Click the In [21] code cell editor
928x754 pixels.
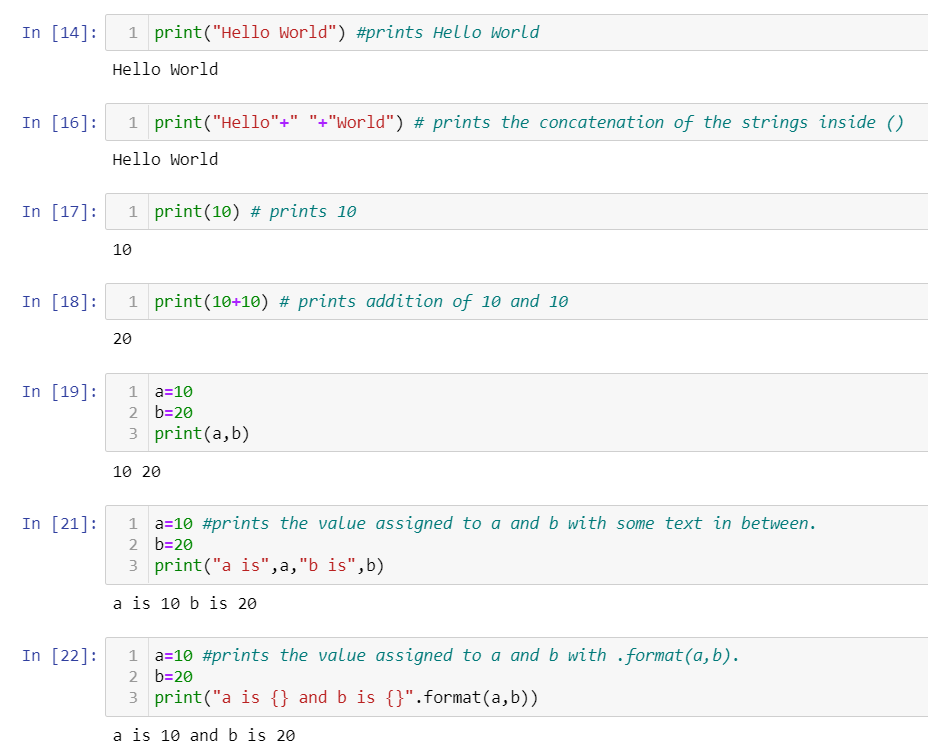click(x=517, y=544)
